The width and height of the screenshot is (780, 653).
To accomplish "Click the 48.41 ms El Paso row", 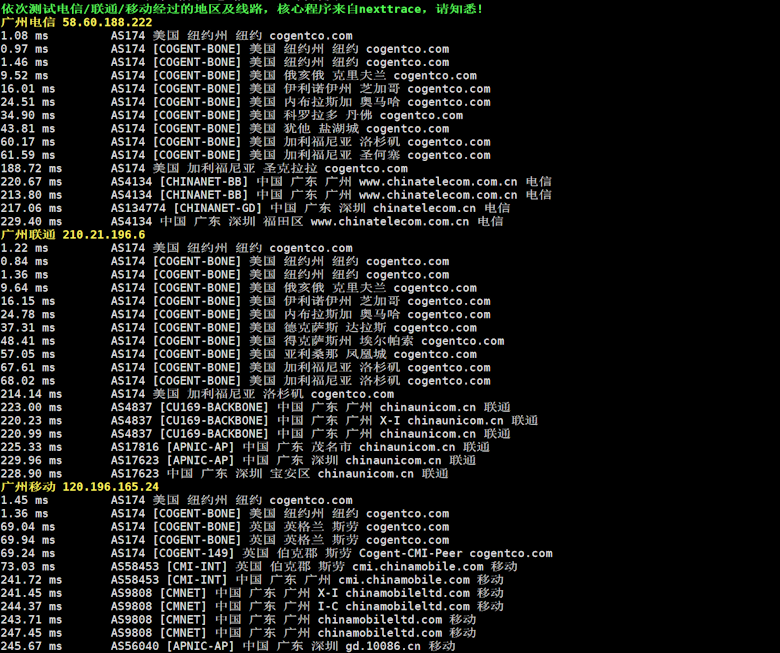I will click(252, 341).
